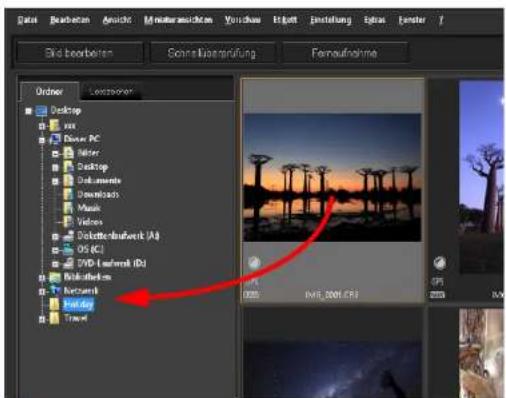Select the tall baobab blue-sky thumbnail
This screenshot has height=398, width=506.
click(x=481, y=177)
